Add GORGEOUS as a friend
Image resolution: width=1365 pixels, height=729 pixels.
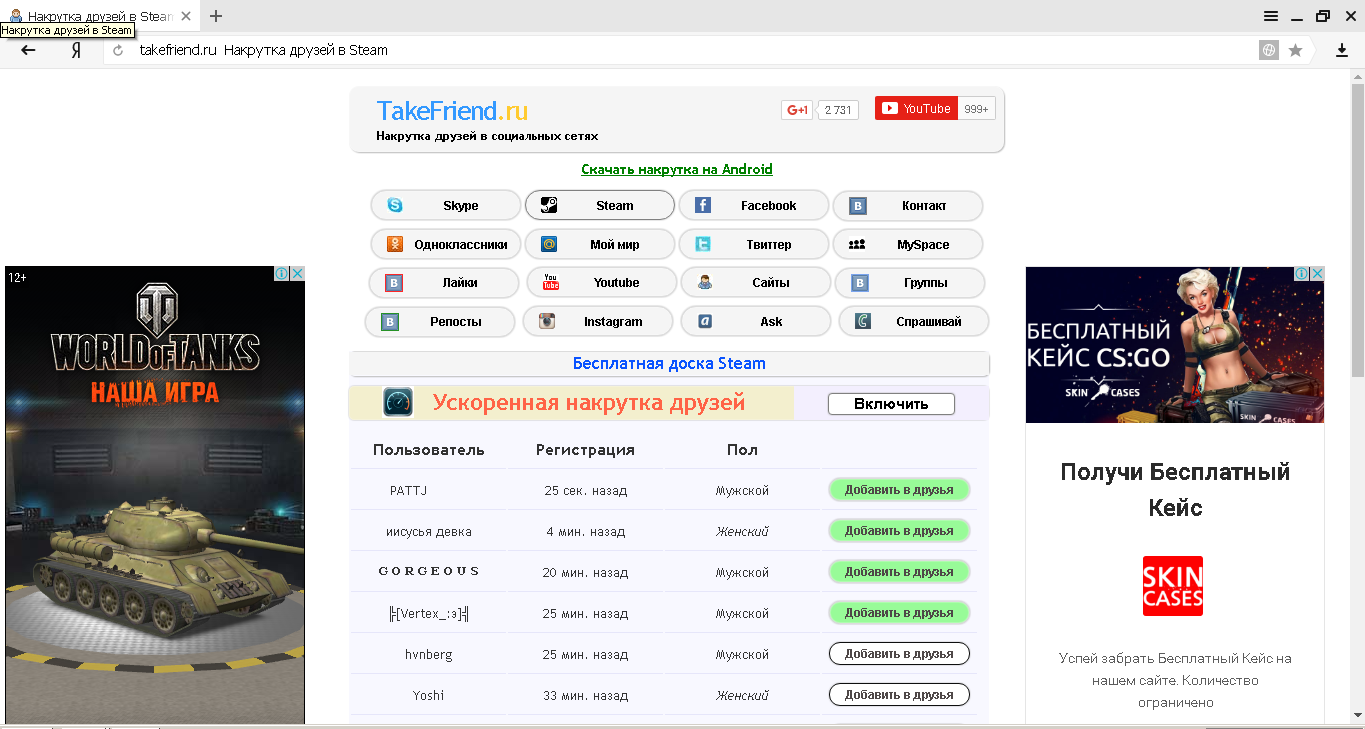[899, 572]
